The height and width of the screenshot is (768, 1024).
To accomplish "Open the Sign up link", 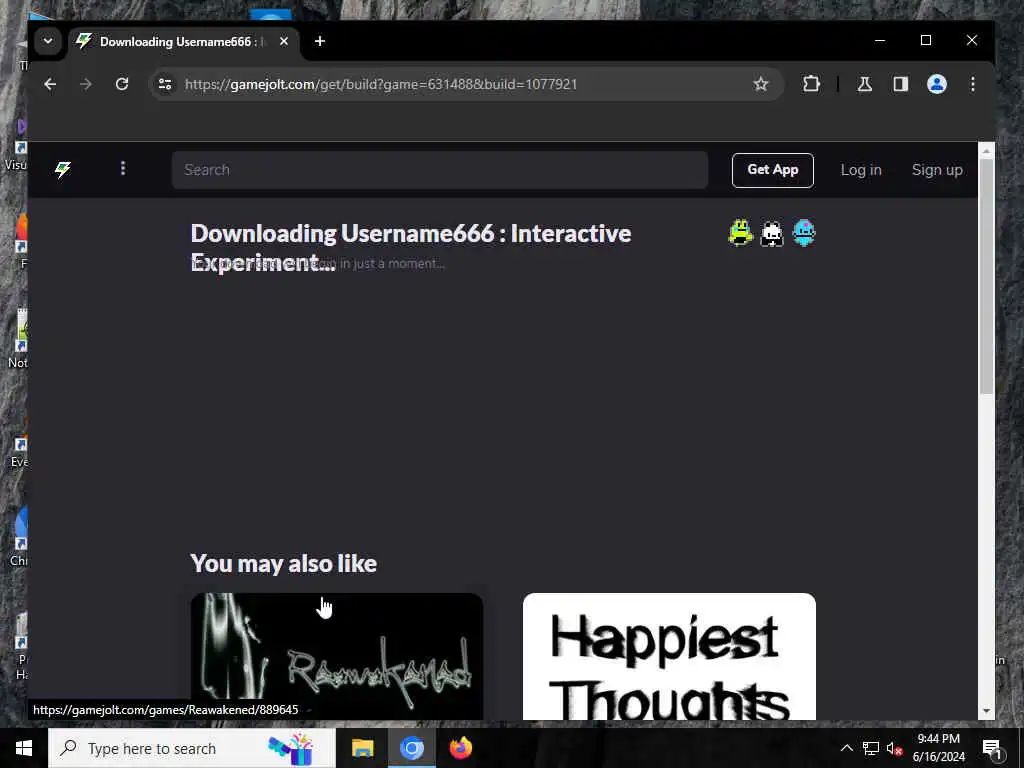I will (937, 170).
